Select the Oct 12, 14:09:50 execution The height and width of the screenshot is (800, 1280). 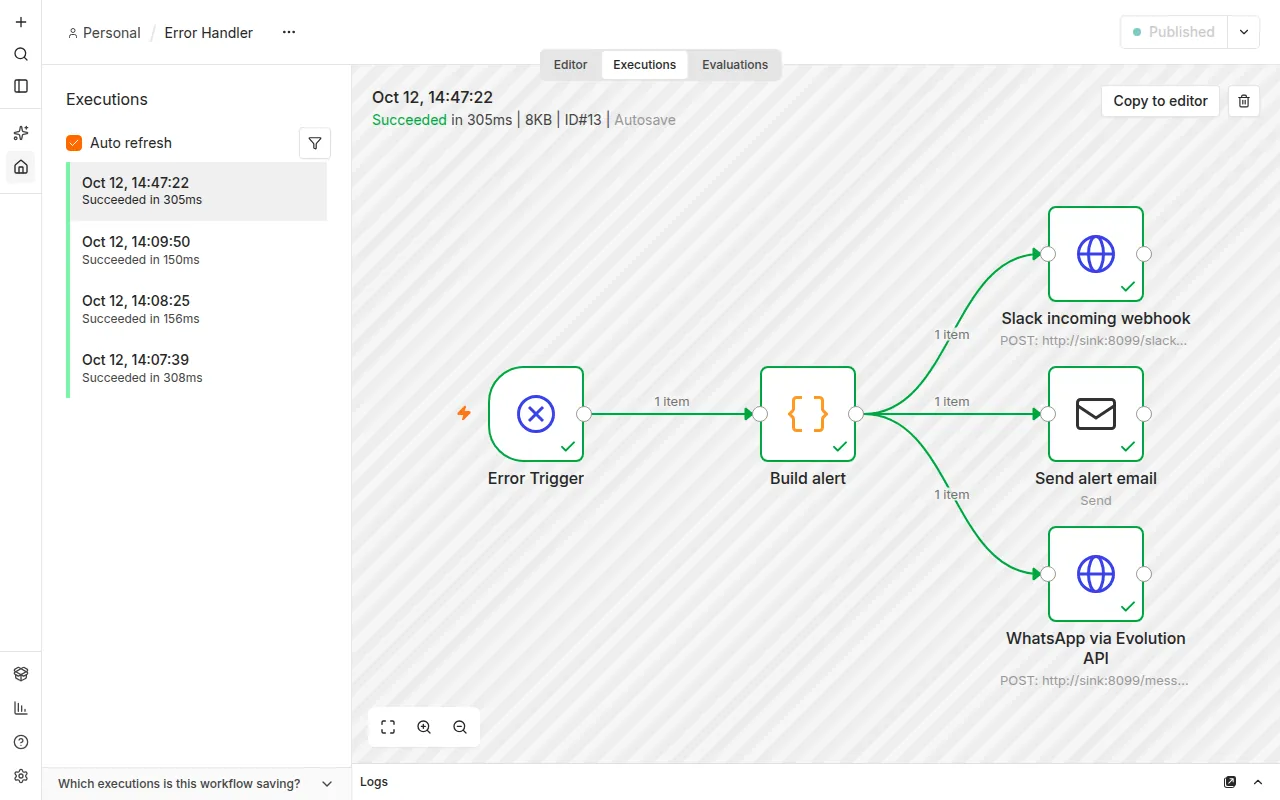click(x=197, y=250)
